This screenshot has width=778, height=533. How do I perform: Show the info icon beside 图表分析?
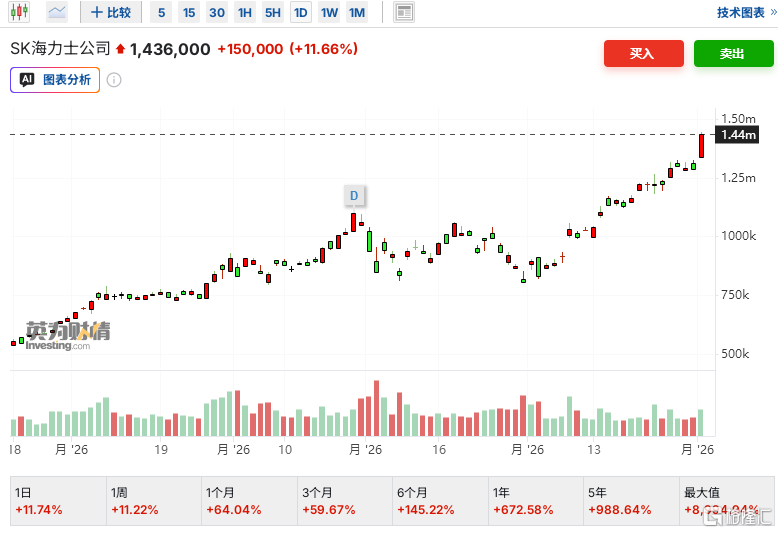114,80
